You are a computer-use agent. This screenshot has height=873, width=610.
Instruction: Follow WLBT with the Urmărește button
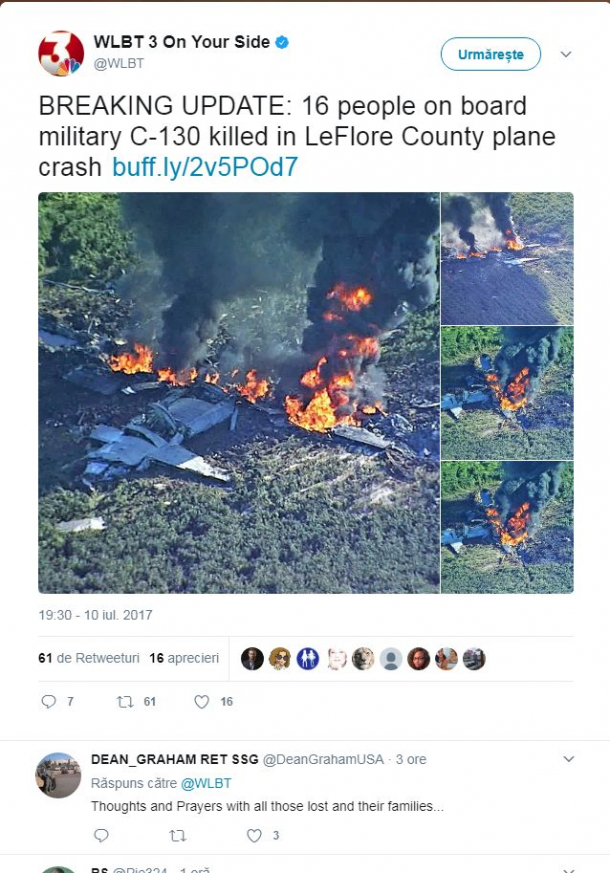[x=490, y=54]
